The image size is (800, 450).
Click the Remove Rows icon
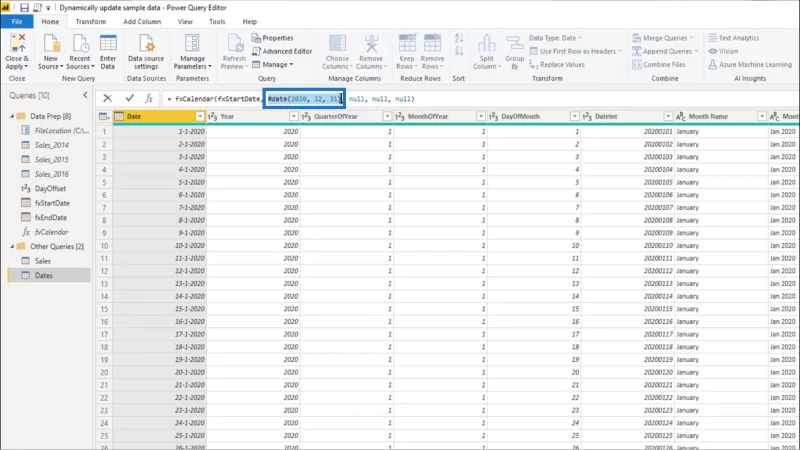[x=432, y=44]
